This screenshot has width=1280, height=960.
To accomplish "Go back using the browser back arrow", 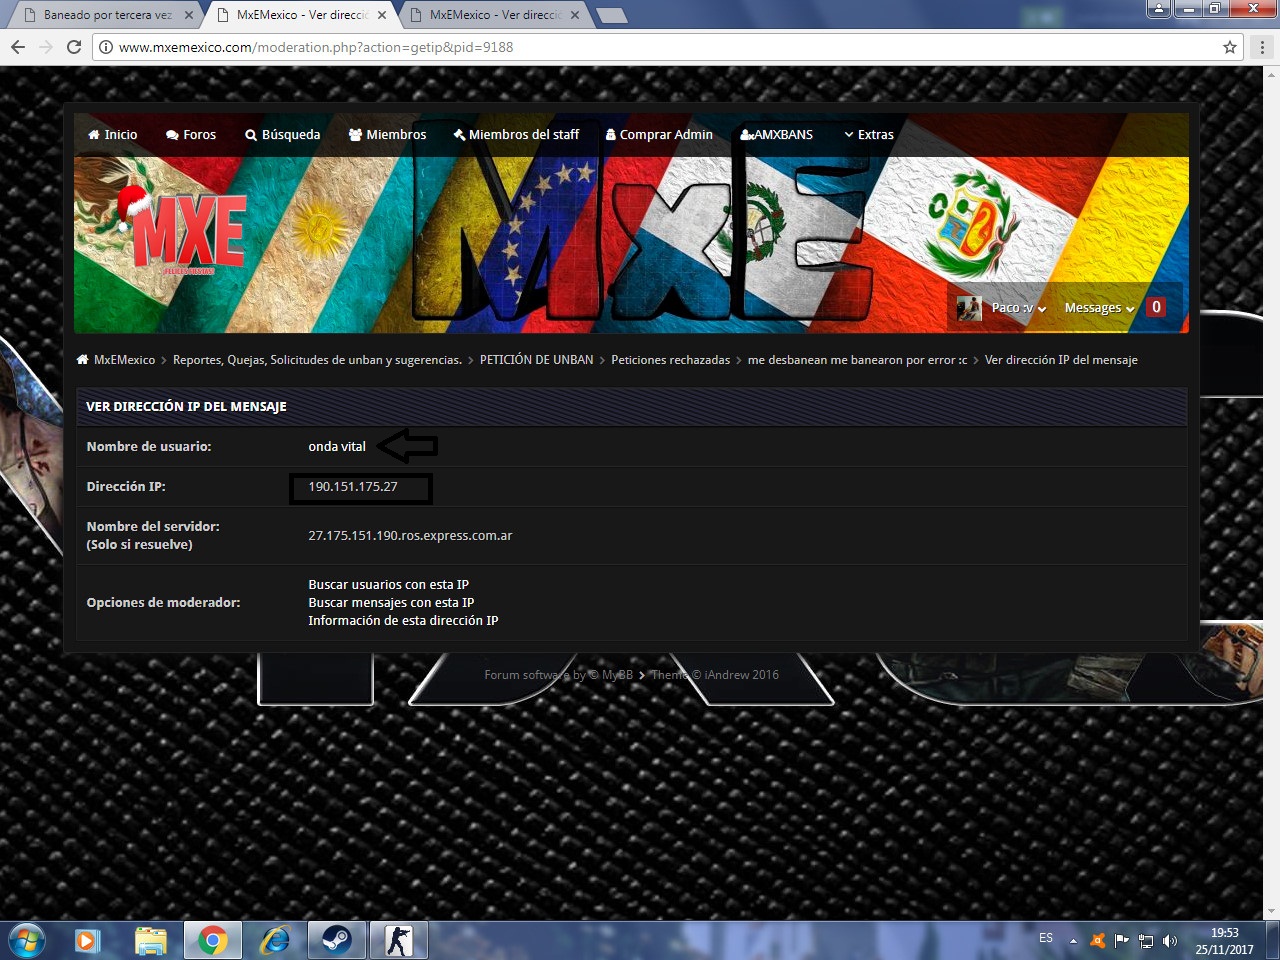I will coord(18,47).
